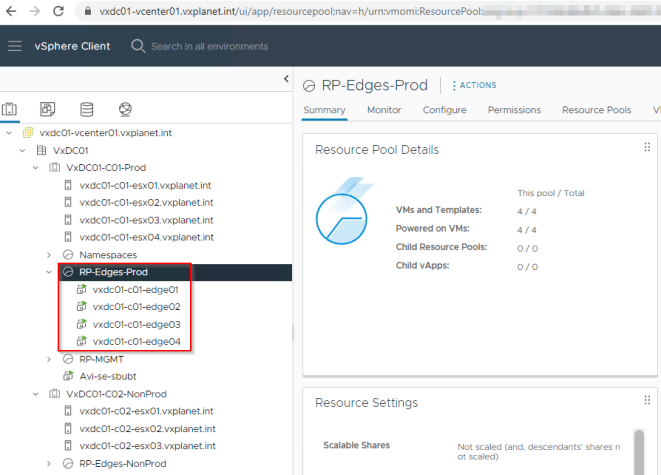This screenshot has height=475, width=661.
Task: Select host vxdc01-c01-esx02.vxplanet.int
Action: click(x=146, y=202)
